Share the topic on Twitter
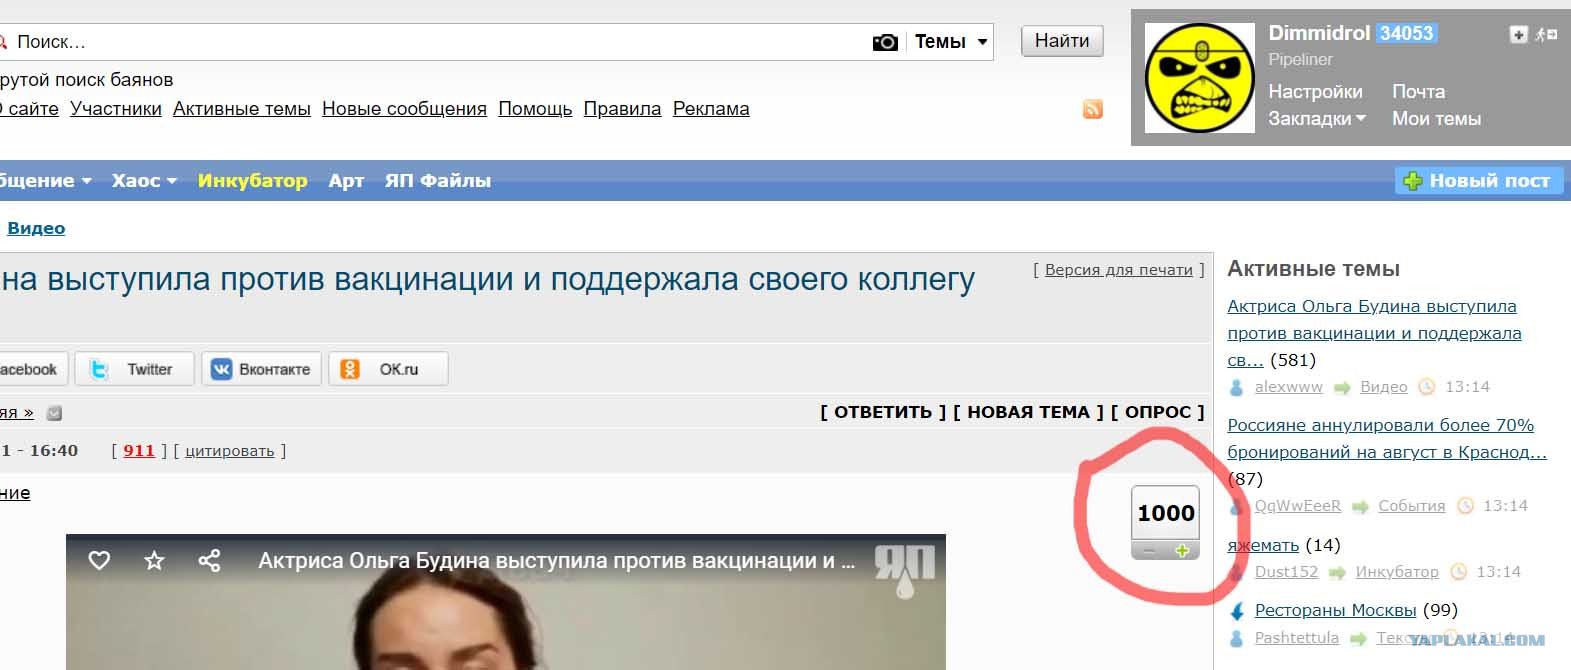The image size is (1571, 670). click(134, 369)
